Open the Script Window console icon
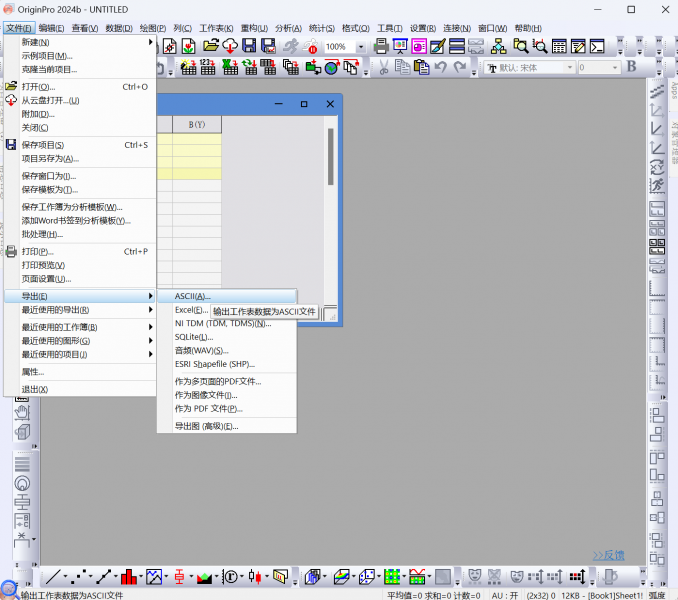Image resolution: width=678 pixels, height=600 pixels. pos(597,46)
